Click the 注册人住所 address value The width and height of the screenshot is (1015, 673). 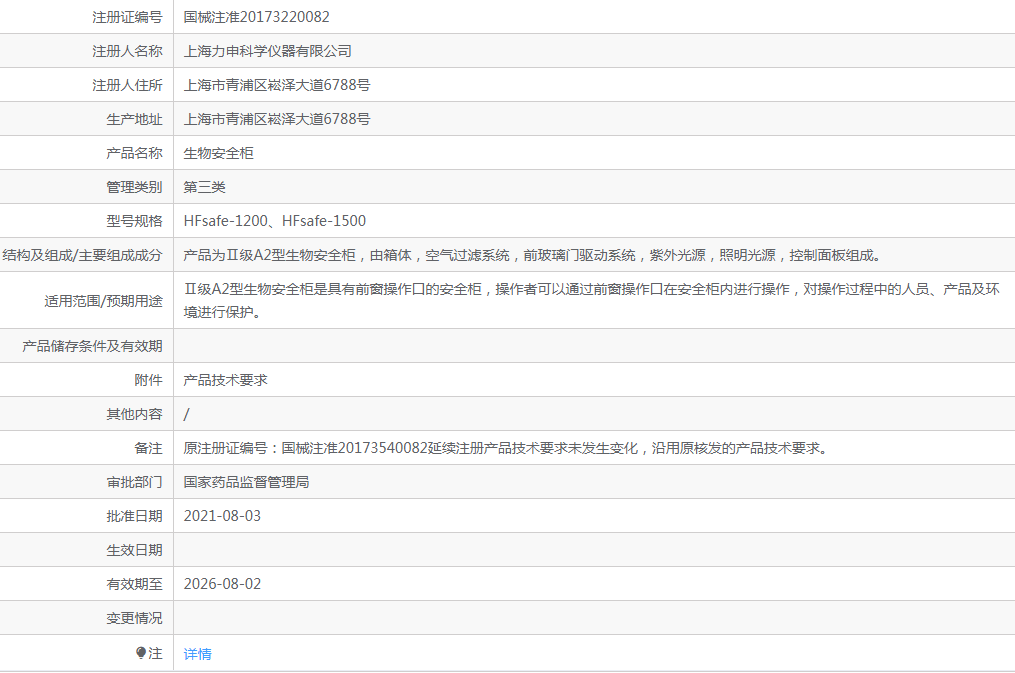click(x=277, y=85)
